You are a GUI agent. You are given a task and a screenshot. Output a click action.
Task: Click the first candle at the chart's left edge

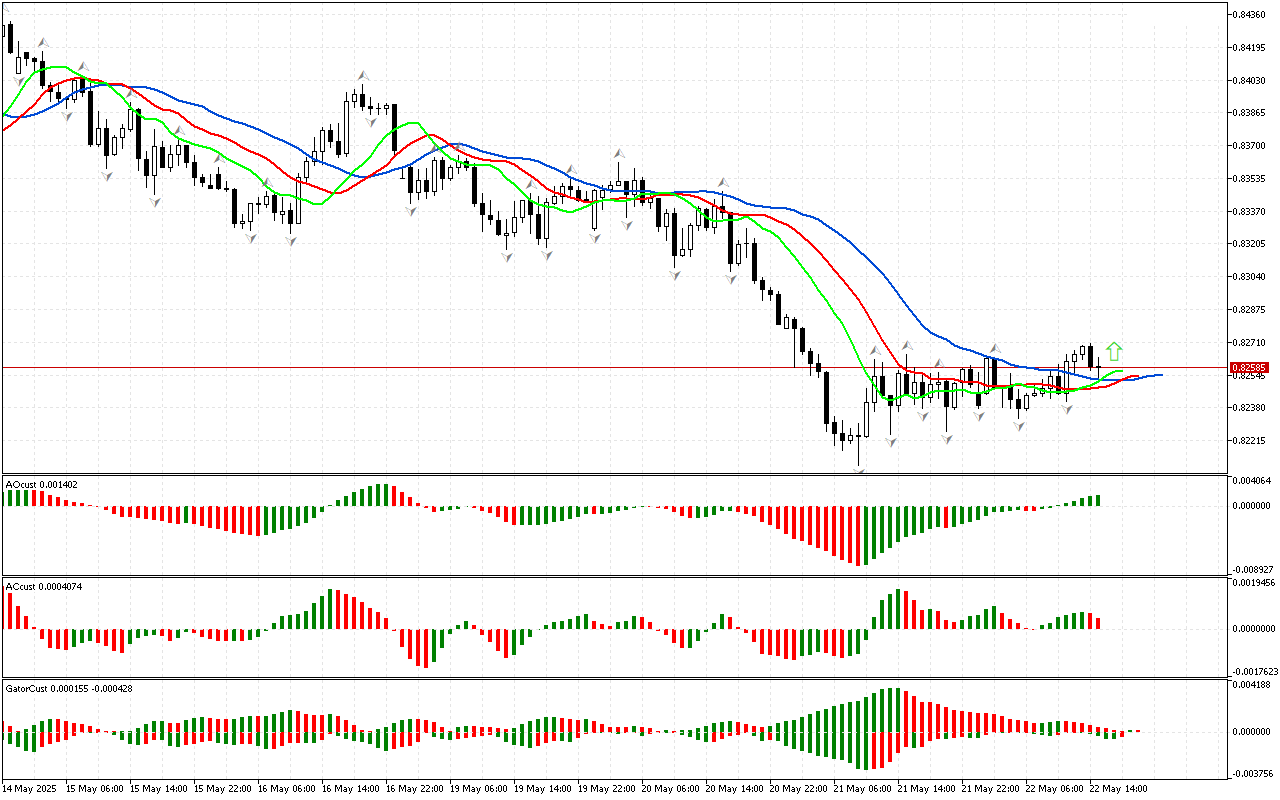click(10, 38)
